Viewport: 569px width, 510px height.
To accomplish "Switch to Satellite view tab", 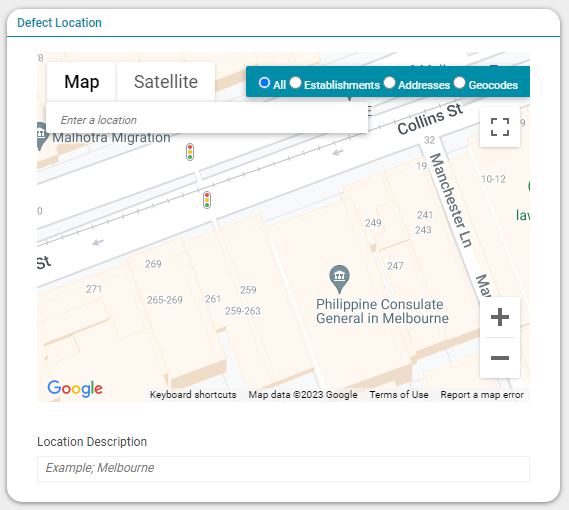I will pos(166,82).
